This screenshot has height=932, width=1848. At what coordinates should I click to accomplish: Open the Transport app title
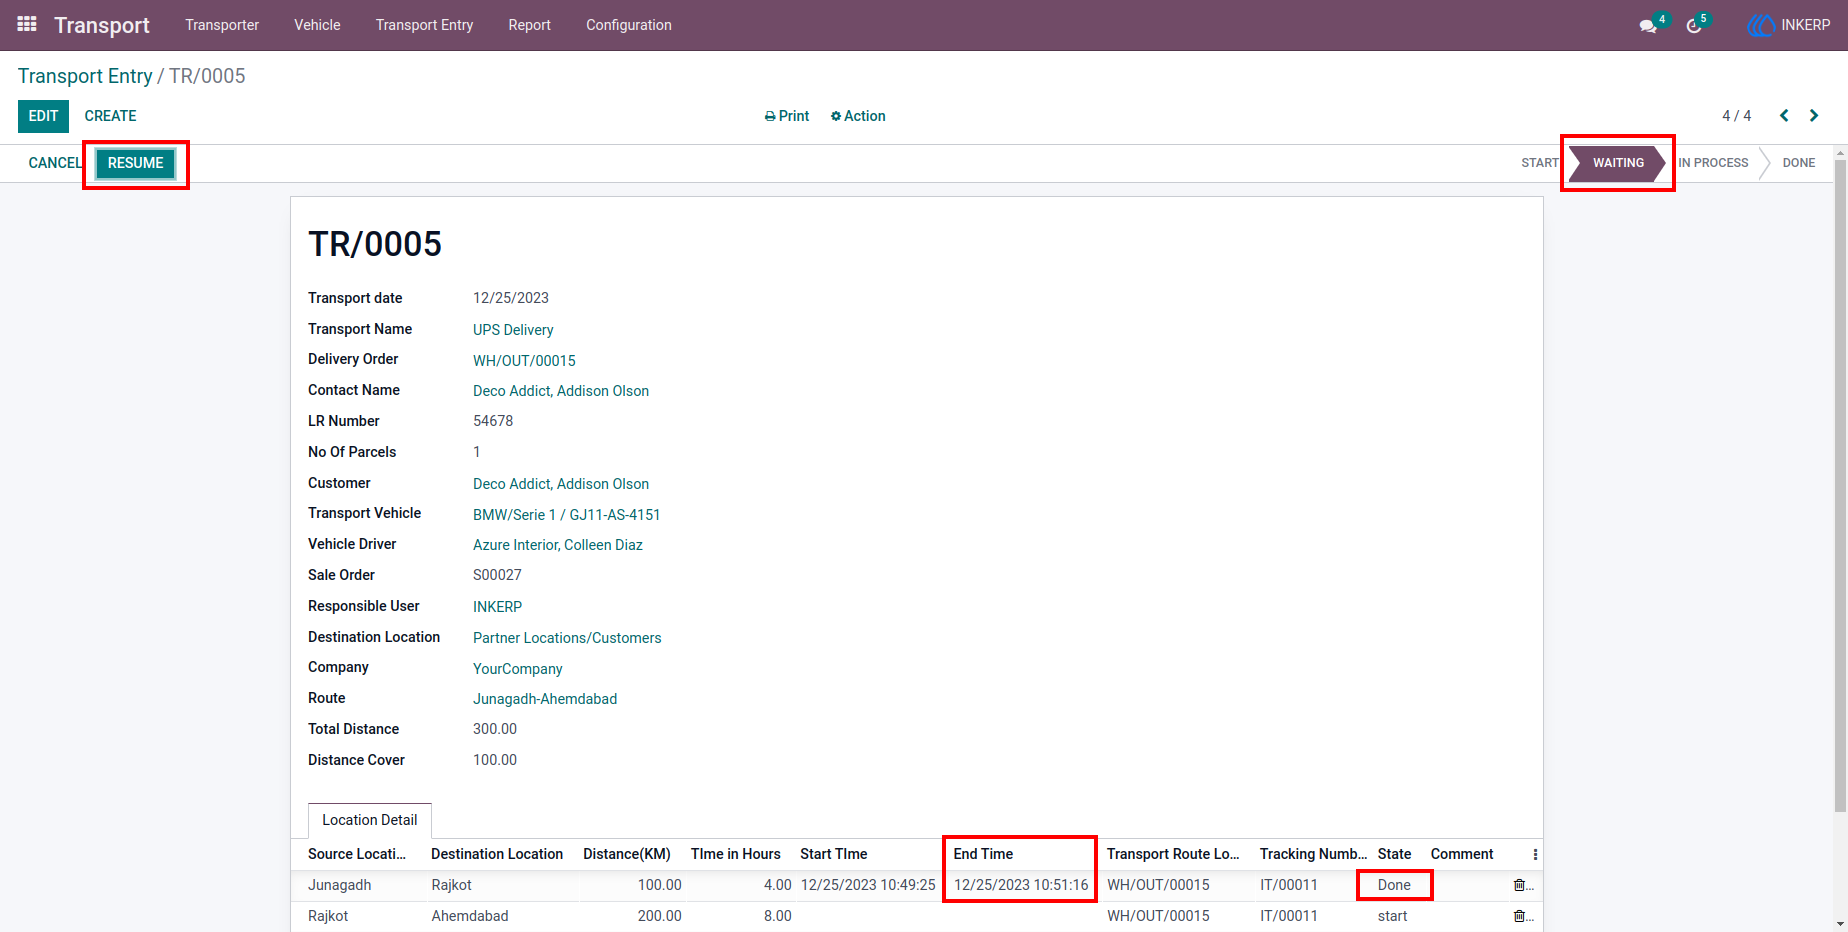tap(102, 25)
